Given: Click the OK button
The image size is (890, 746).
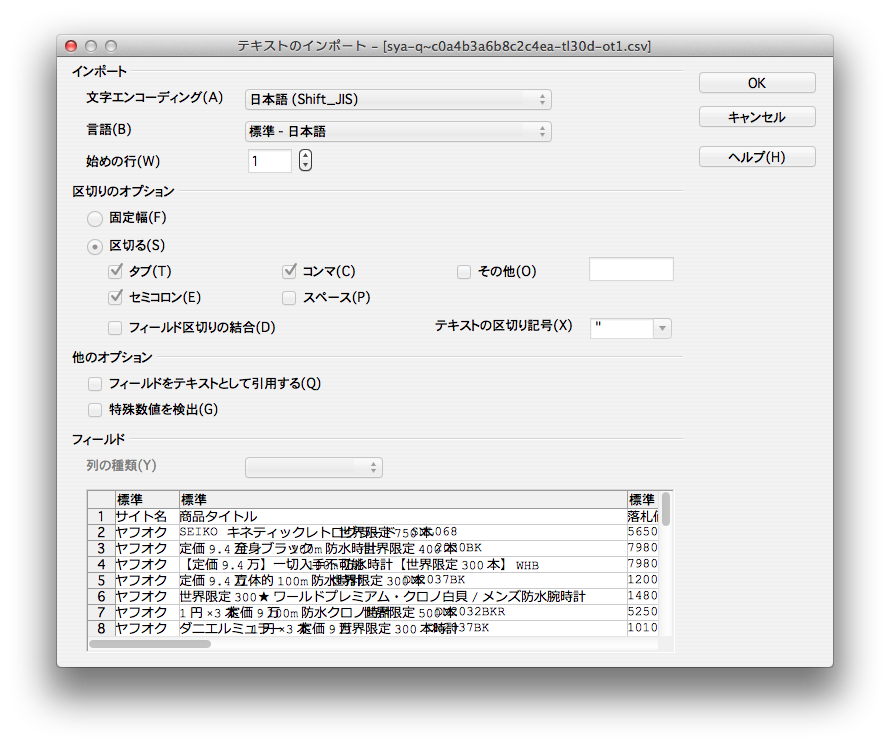Looking at the screenshot, I should 757,83.
